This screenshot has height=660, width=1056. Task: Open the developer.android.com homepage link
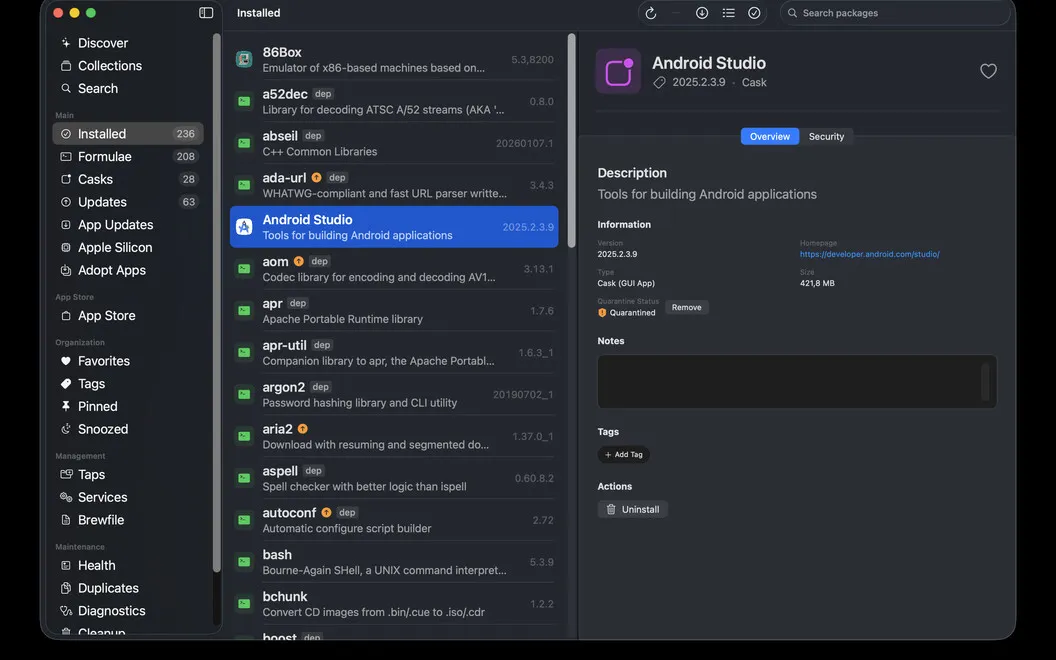(x=869, y=255)
